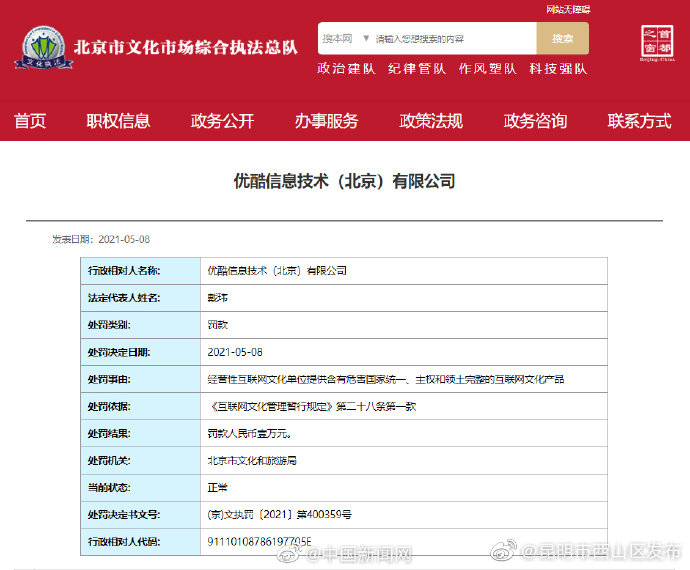The width and height of the screenshot is (690, 570).
Task: Click the 第400359号 document number value
Action: (279, 515)
